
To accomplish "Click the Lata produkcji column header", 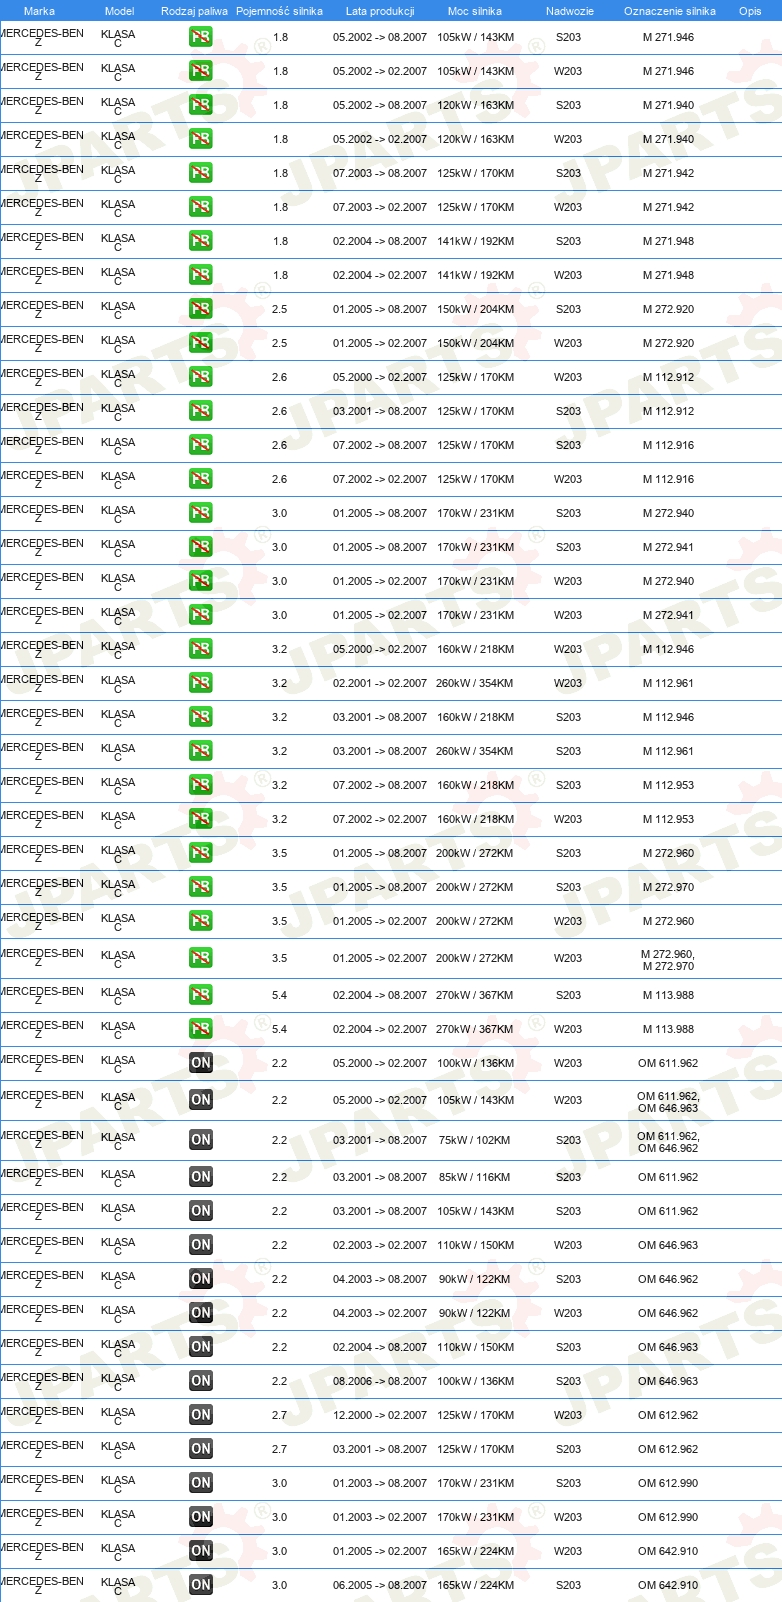I will [380, 11].
